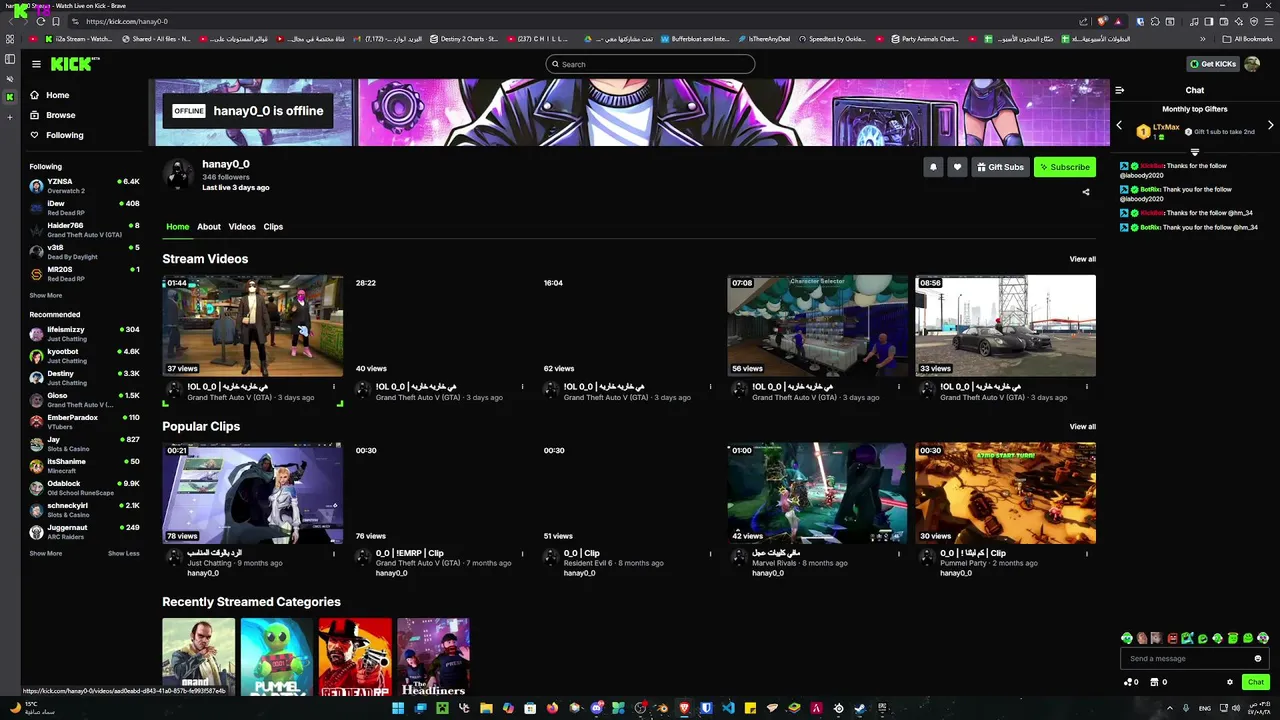Open user profile avatar at top right
The height and width of the screenshot is (720, 1280).
[1252, 64]
